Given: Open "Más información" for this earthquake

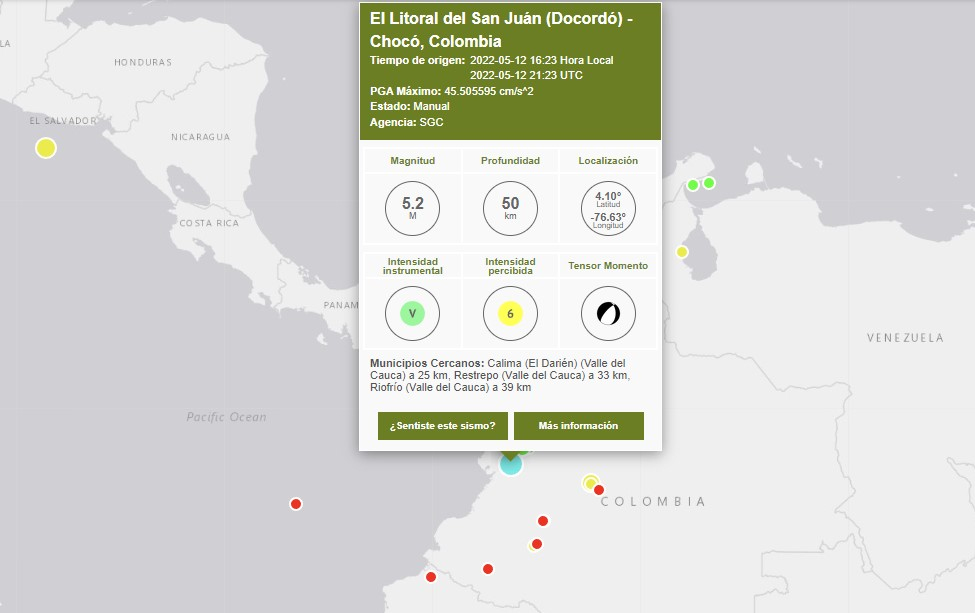Looking at the screenshot, I should 579,426.
